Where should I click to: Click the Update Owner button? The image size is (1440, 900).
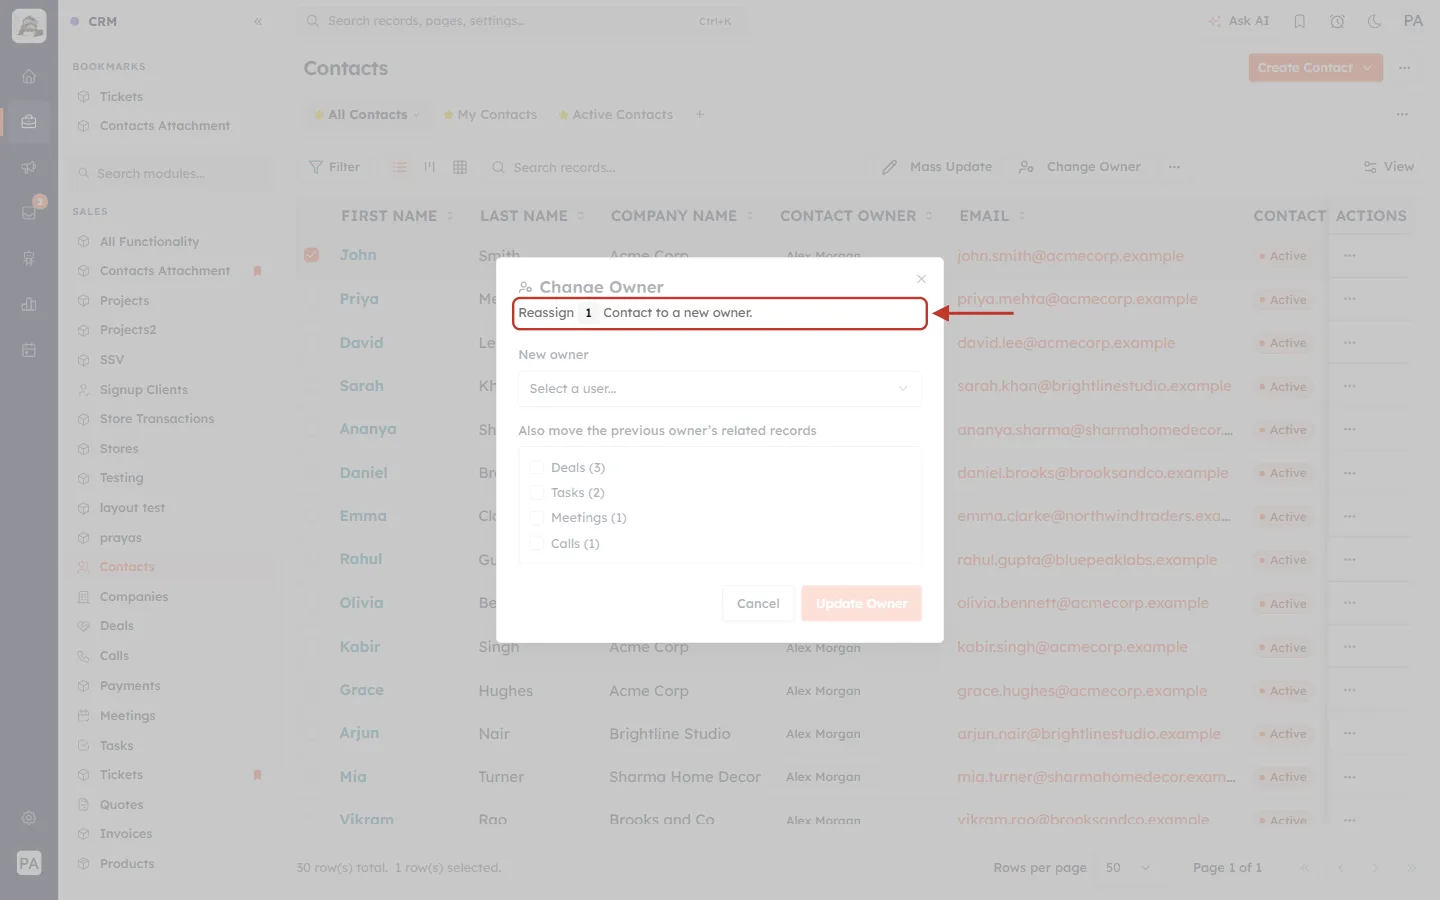coord(861,603)
